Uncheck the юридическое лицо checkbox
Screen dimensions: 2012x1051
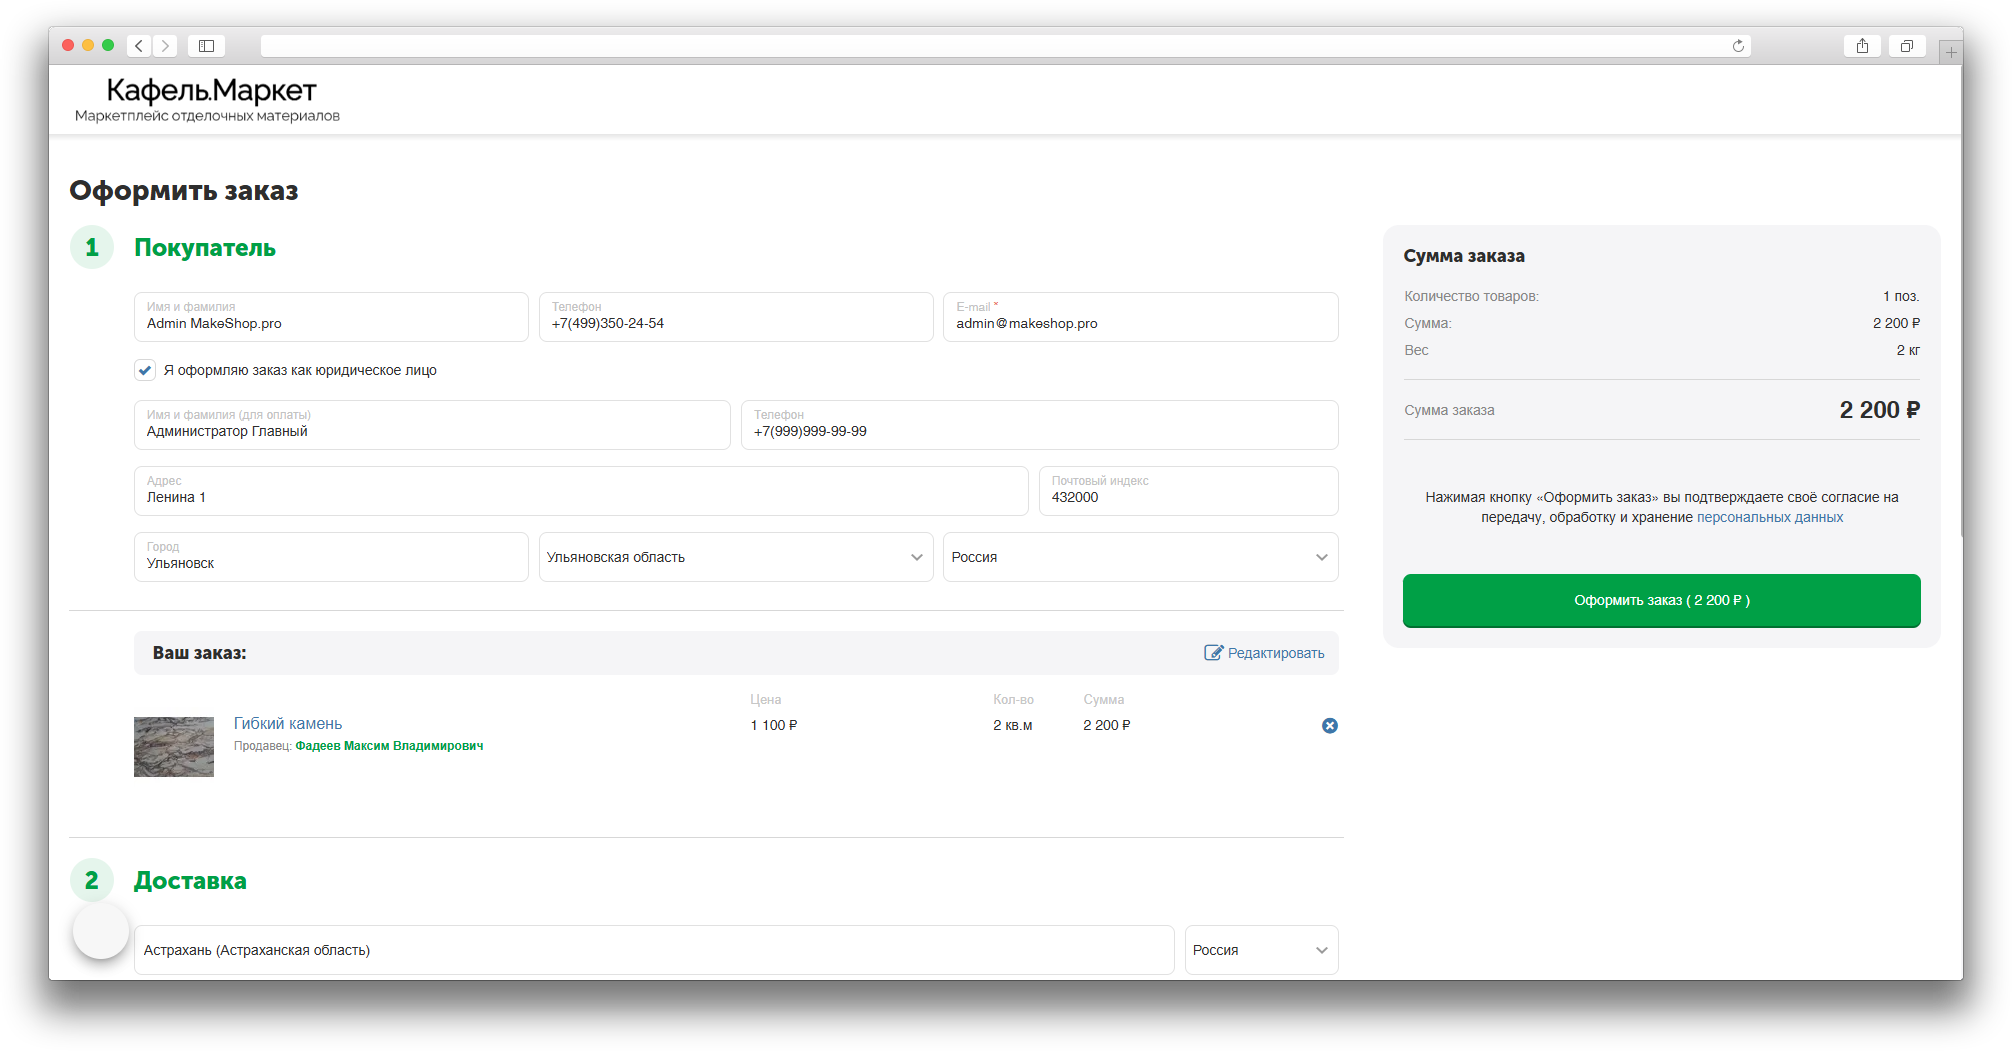tap(145, 370)
